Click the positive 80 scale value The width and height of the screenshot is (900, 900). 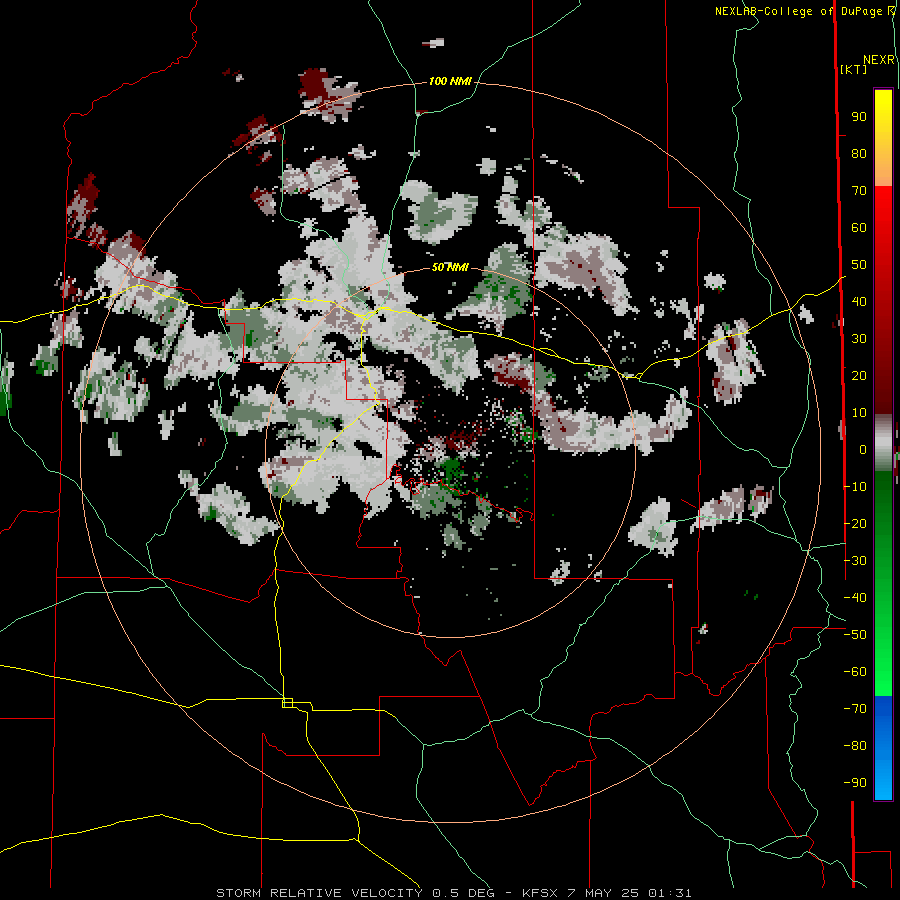(859, 153)
